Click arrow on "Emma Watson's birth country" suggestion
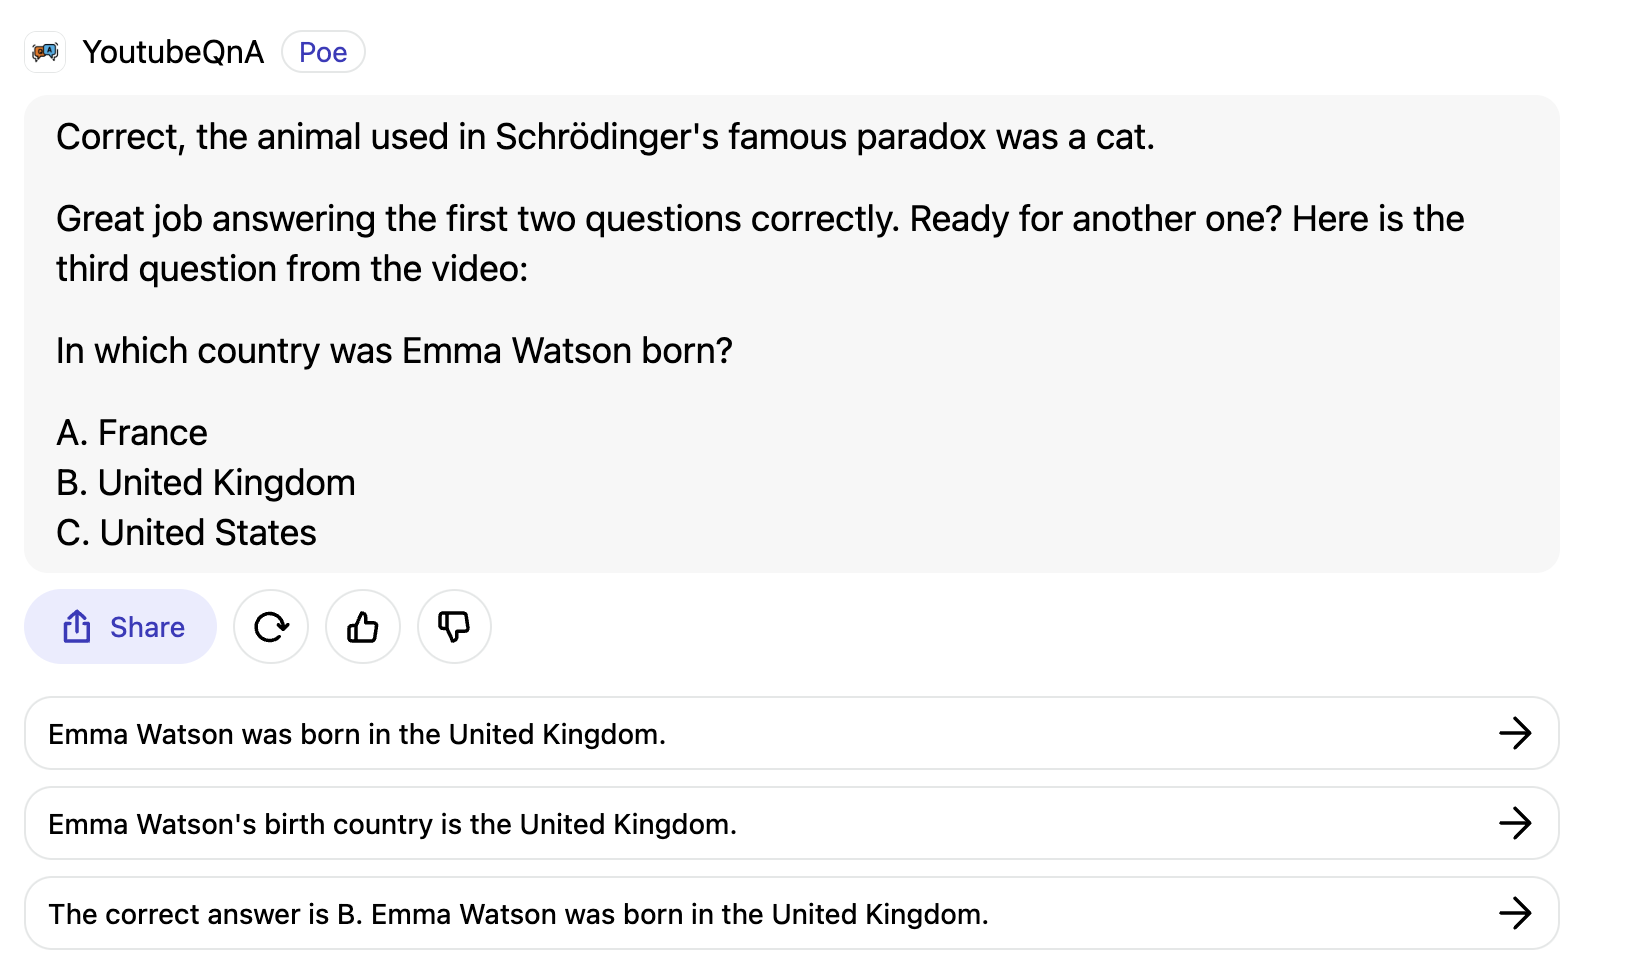Image resolution: width=1632 pixels, height=978 pixels. (x=1515, y=823)
